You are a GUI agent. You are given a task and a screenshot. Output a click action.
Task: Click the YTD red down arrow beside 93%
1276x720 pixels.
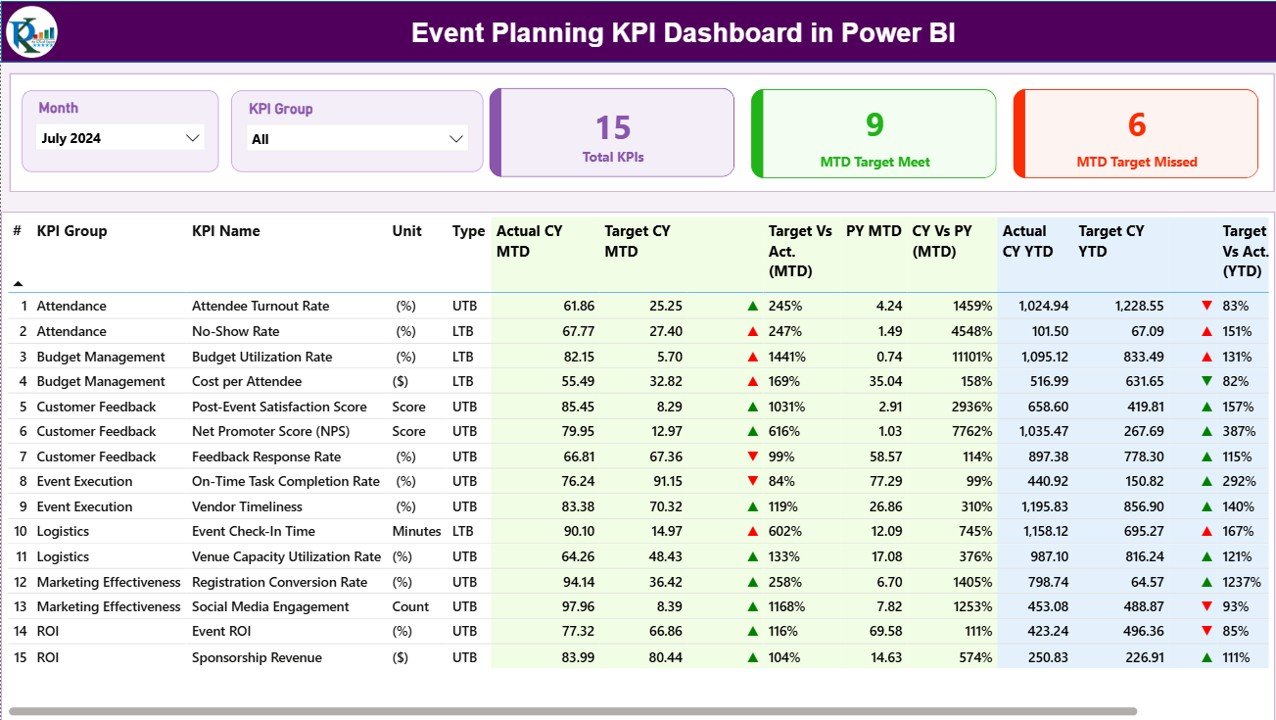coord(1207,606)
